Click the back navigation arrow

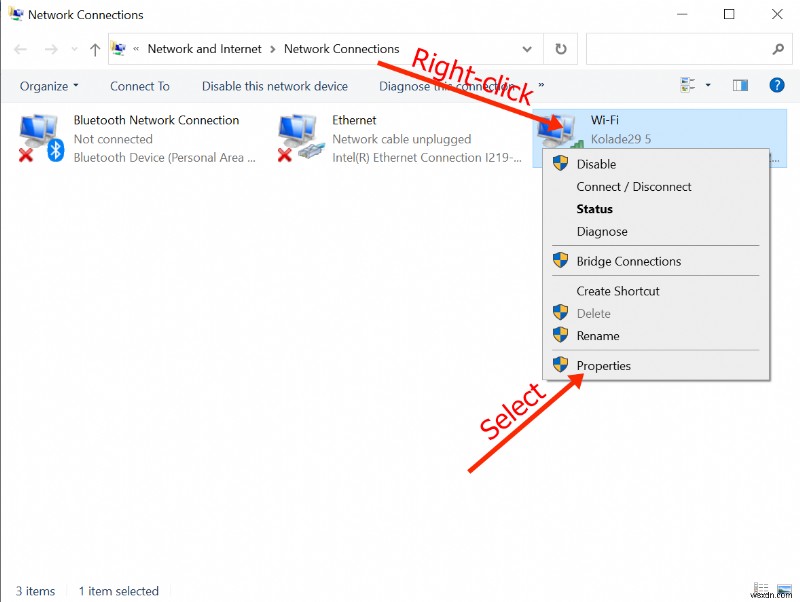click(x=20, y=48)
